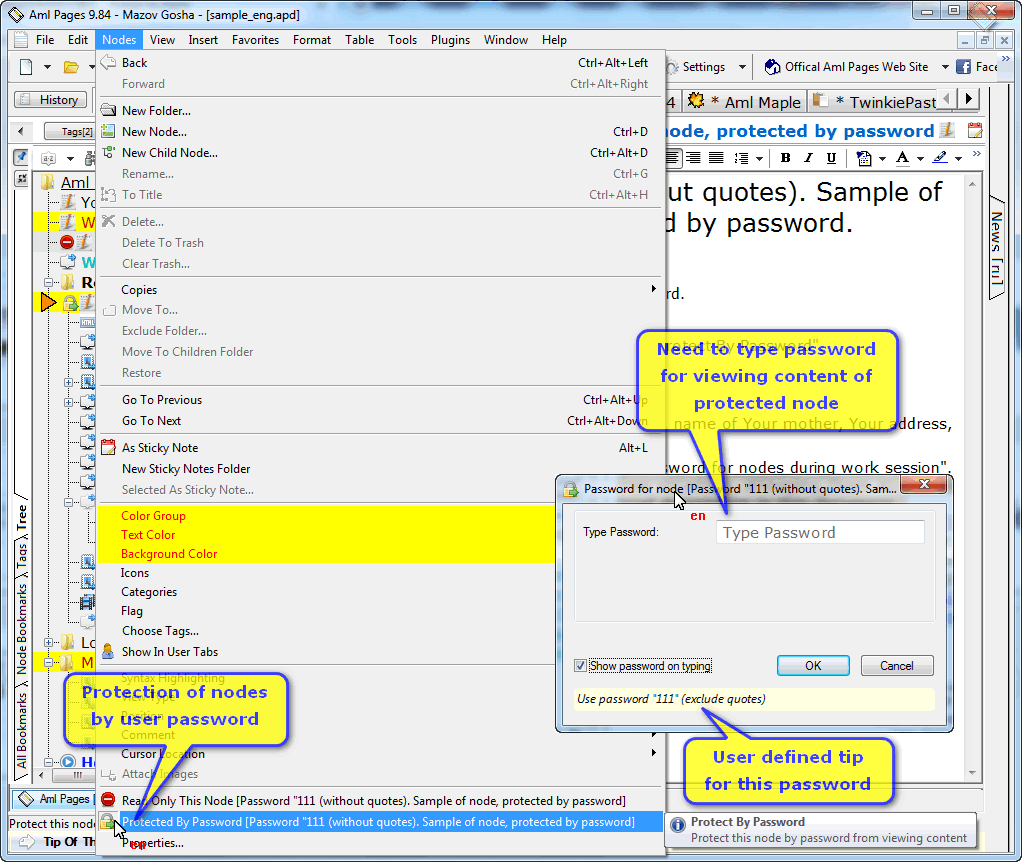
Task: Click the left arrow beside Tags[2]
Action: click(x=20, y=131)
